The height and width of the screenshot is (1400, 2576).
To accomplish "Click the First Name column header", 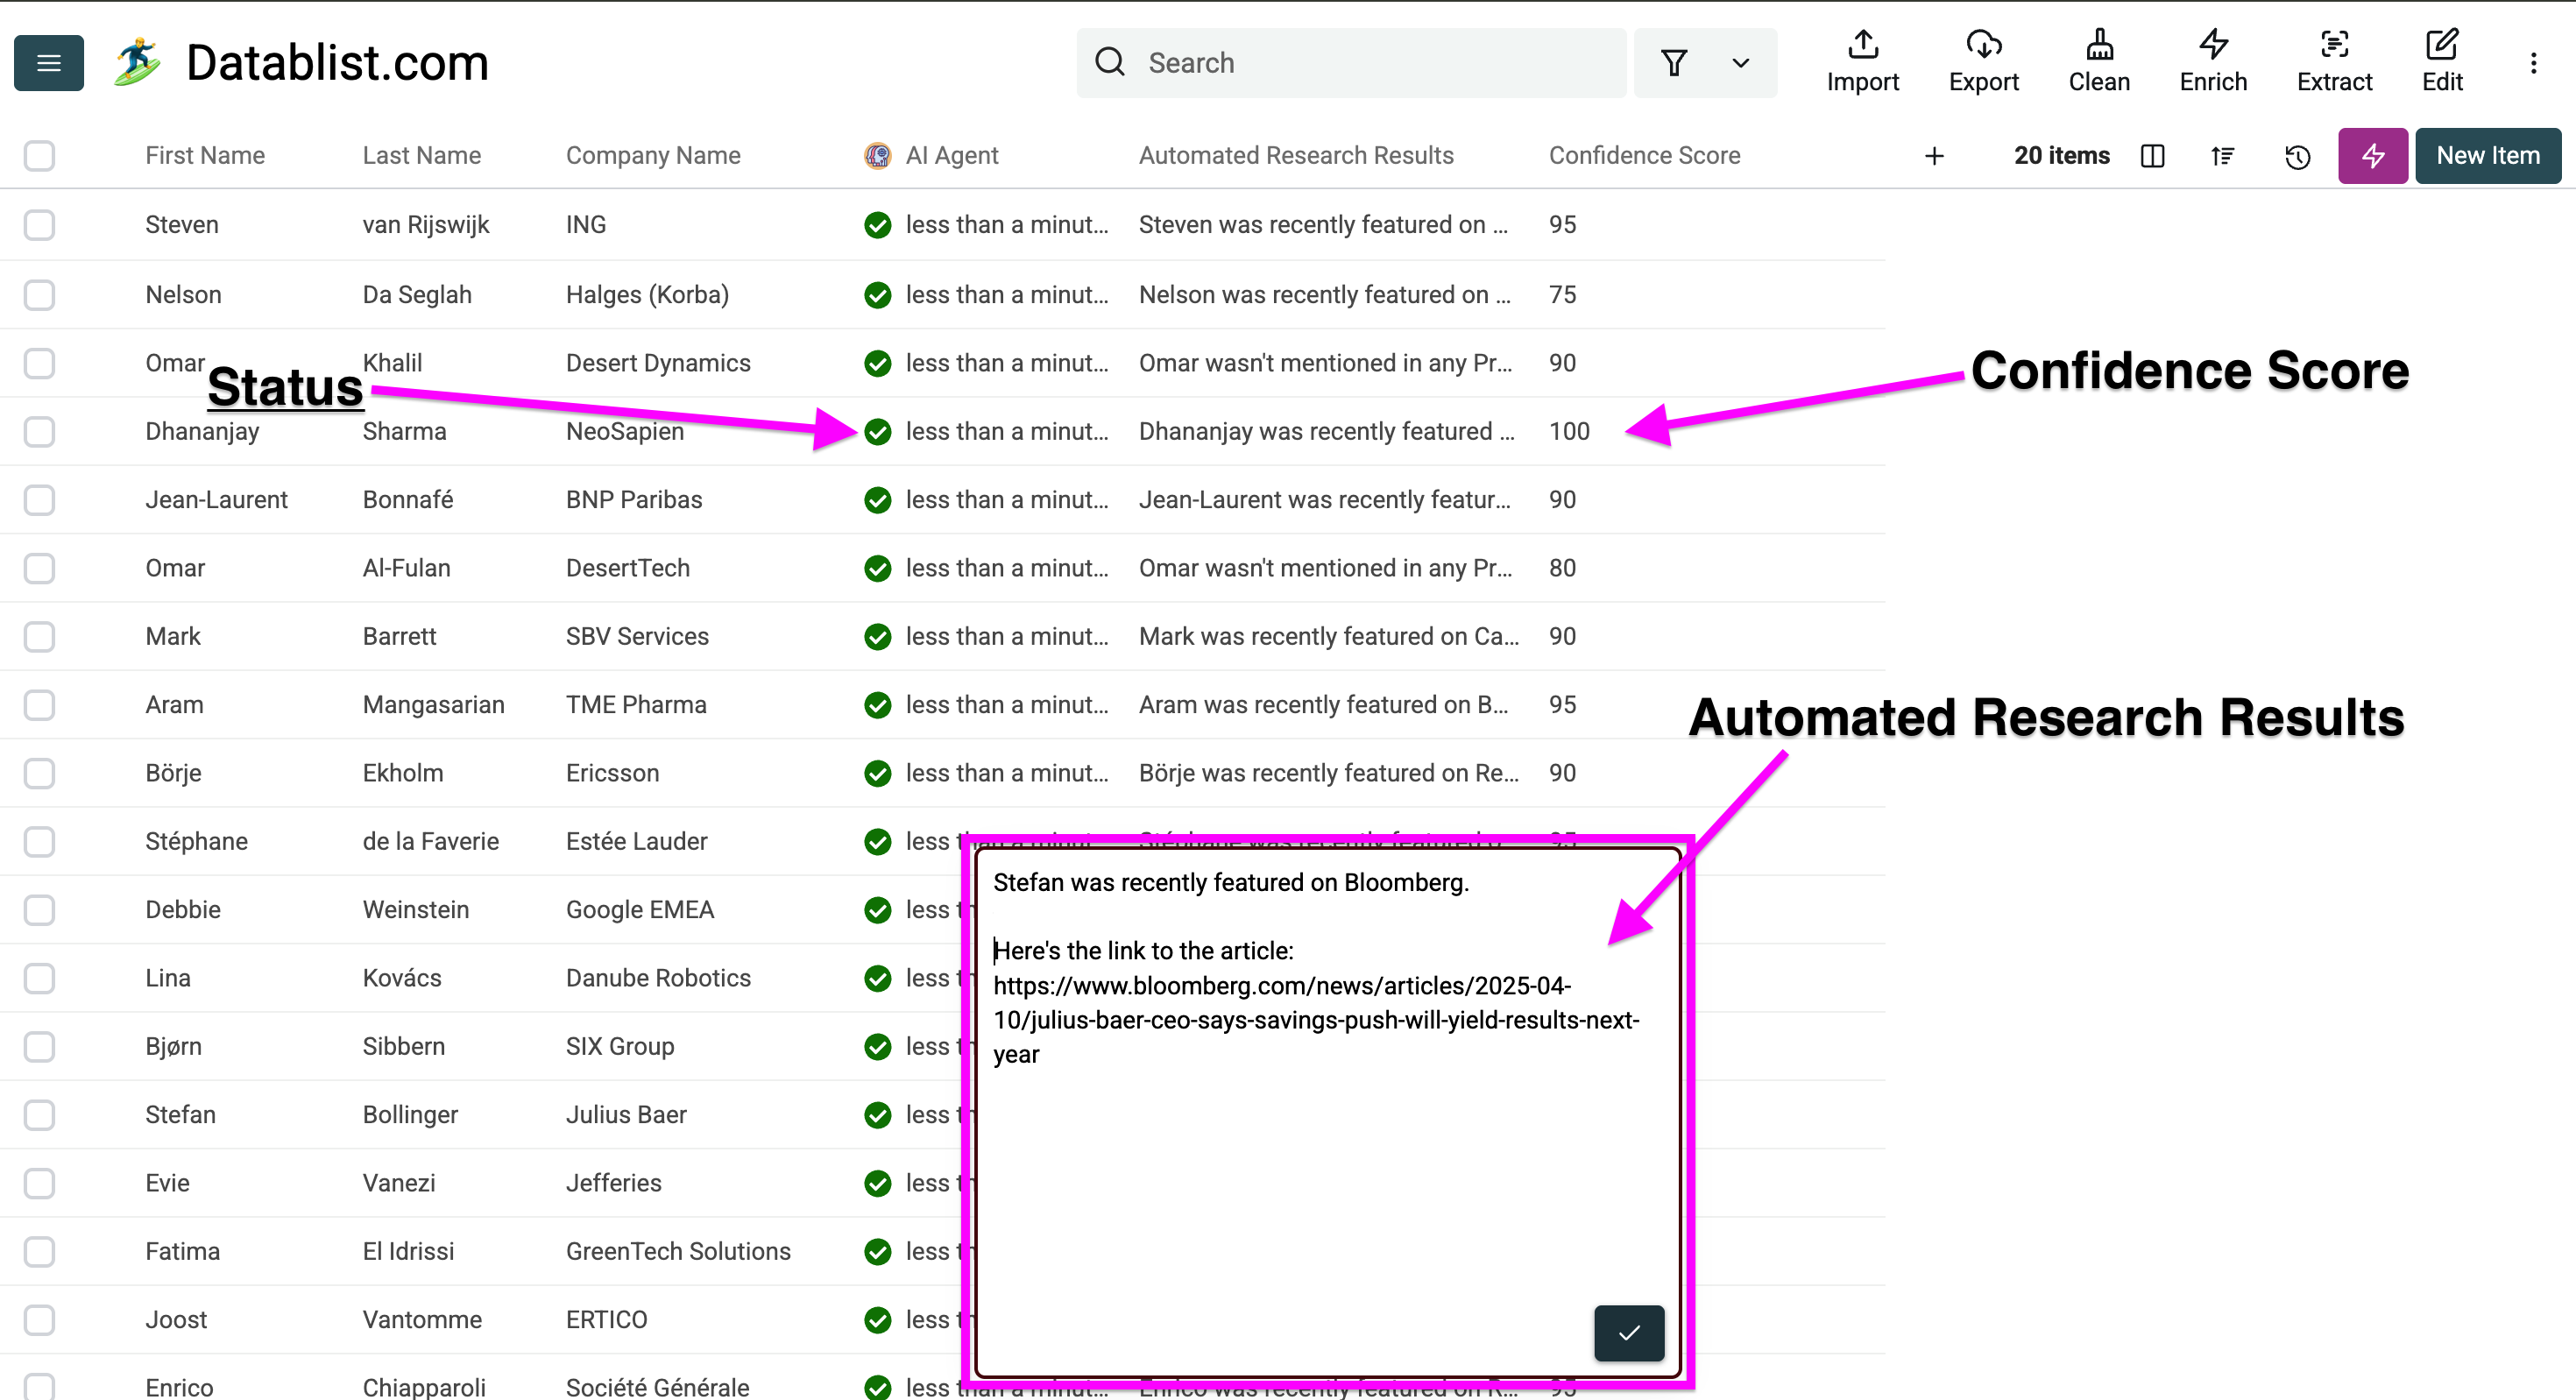I will point(205,156).
